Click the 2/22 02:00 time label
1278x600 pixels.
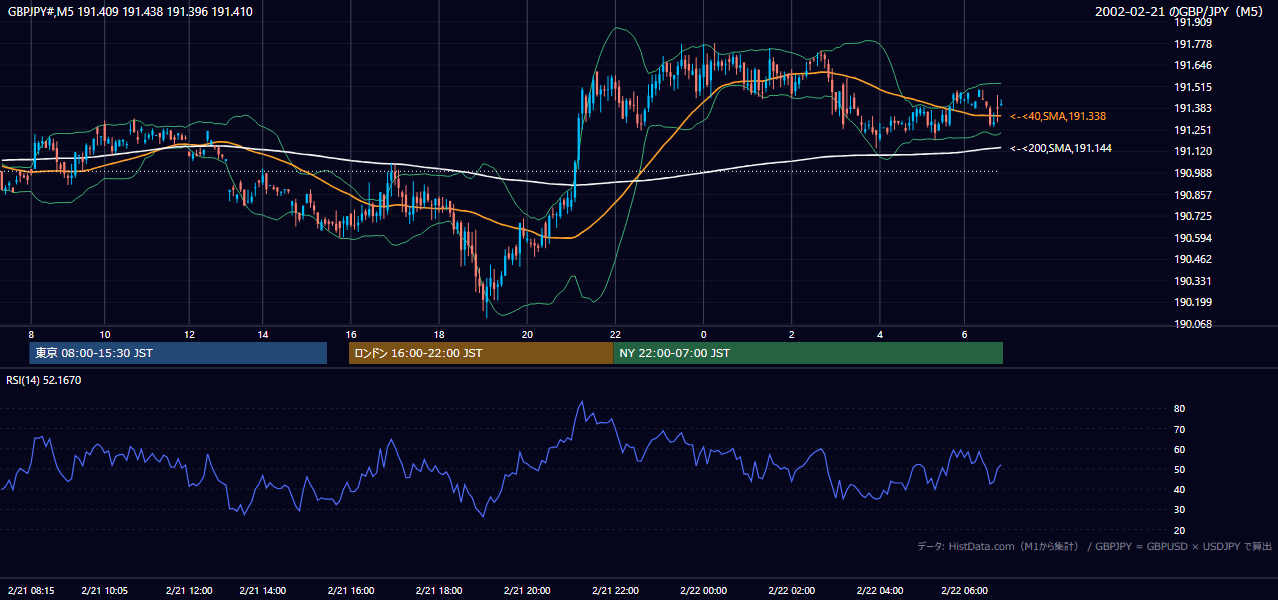[791, 591]
